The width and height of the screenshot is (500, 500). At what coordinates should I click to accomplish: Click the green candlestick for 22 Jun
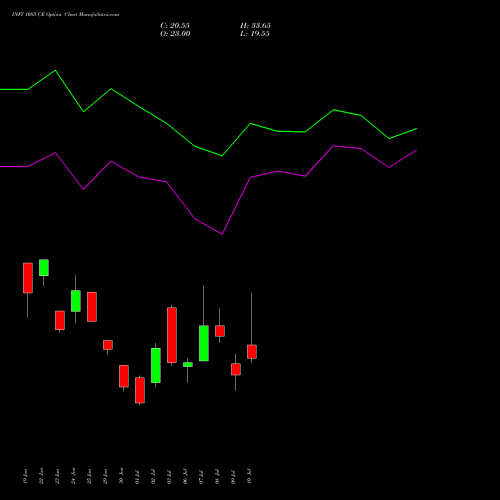[44, 268]
